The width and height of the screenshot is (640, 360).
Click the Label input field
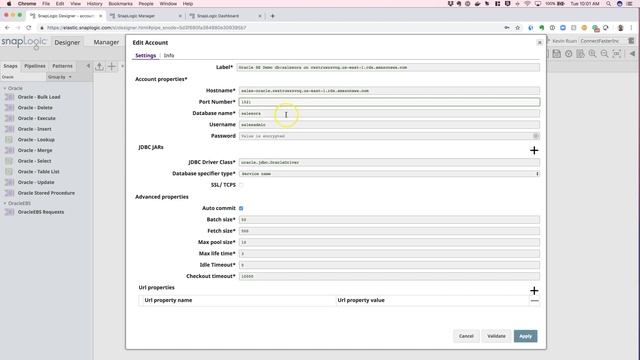(x=388, y=67)
